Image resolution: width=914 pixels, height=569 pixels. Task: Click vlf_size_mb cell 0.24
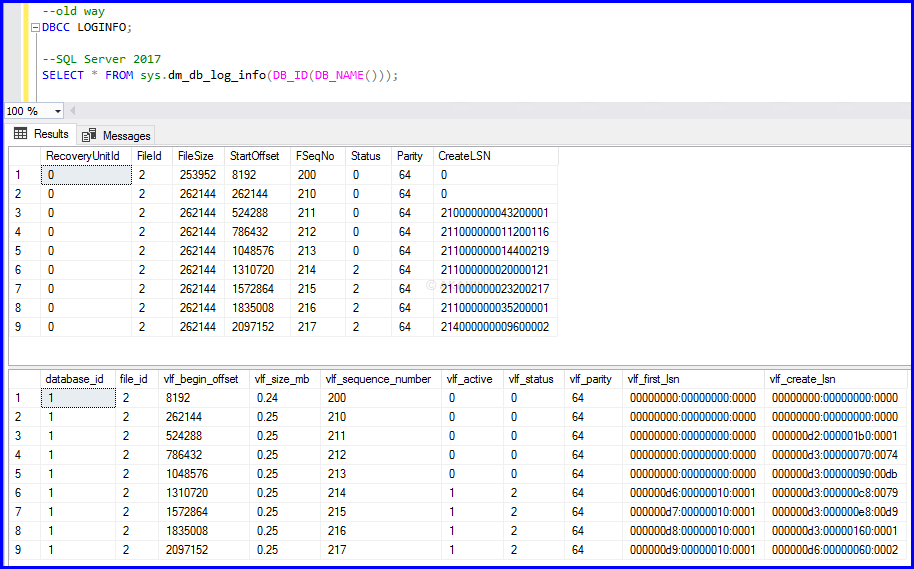(284, 398)
